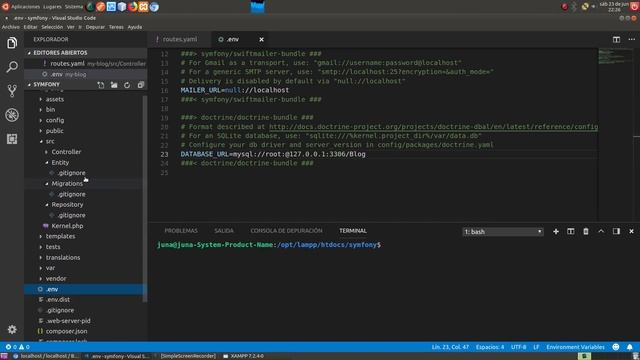Open the Search view in activity bar

(12, 67)
